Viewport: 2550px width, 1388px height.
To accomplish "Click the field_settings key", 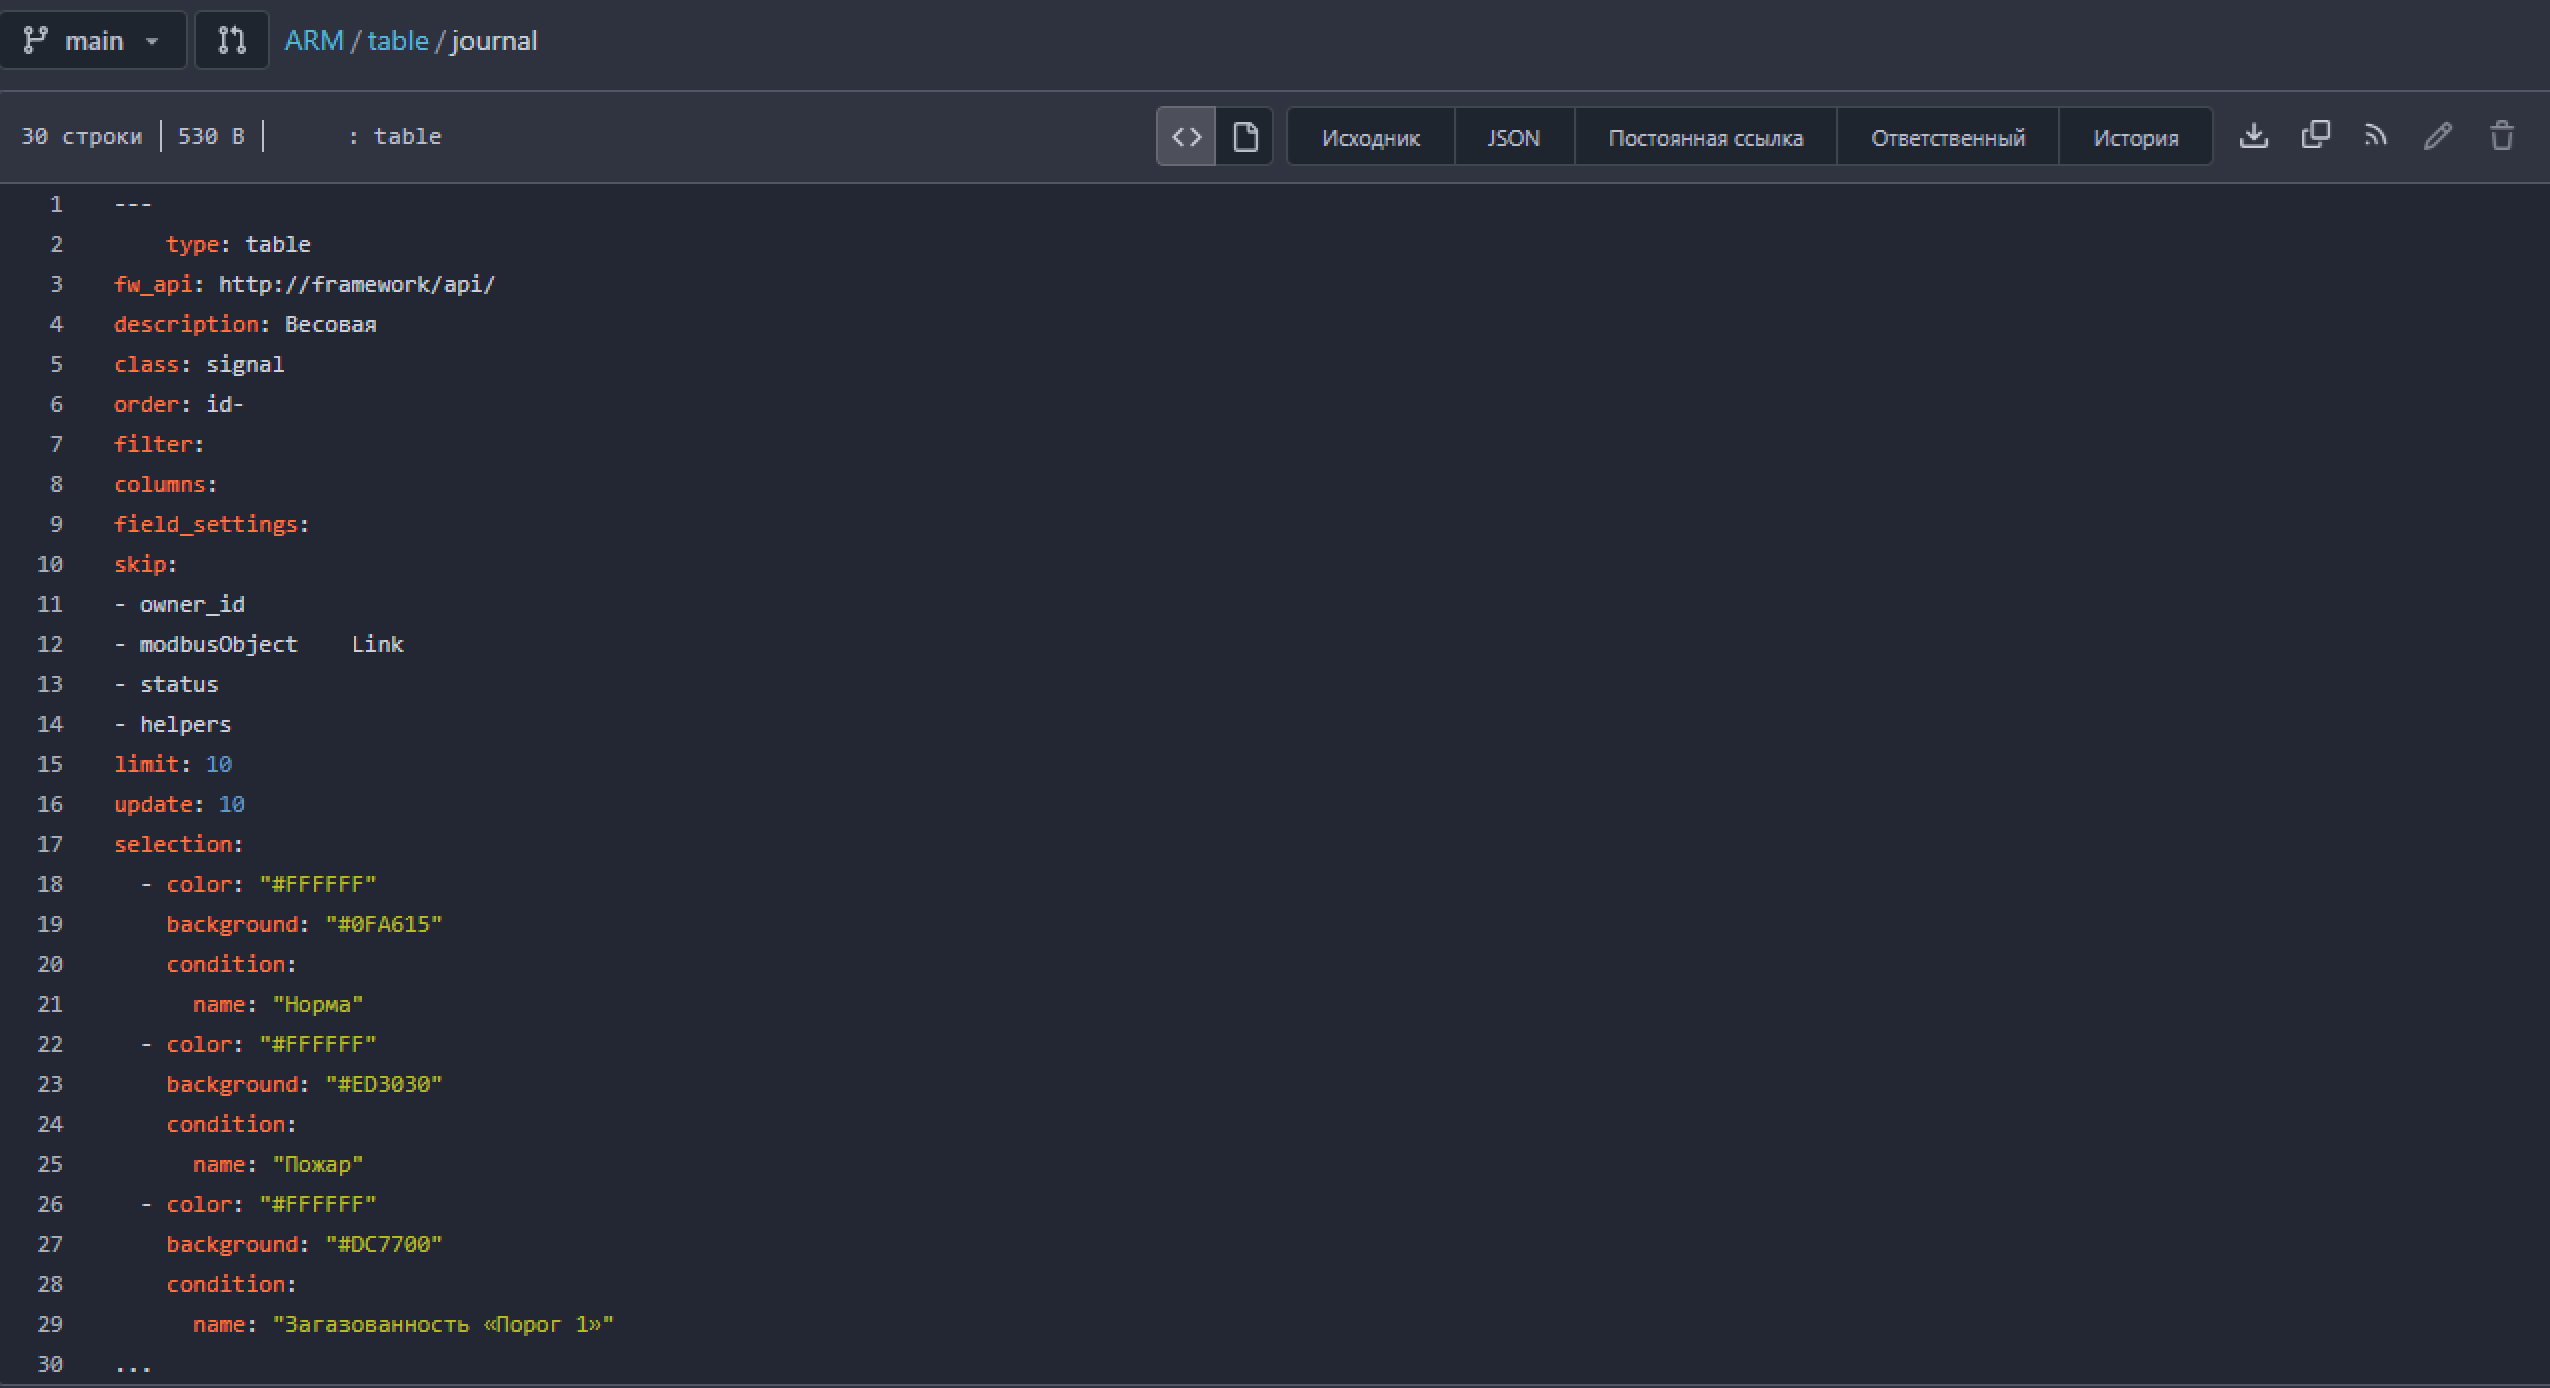I will pos(205,524).
